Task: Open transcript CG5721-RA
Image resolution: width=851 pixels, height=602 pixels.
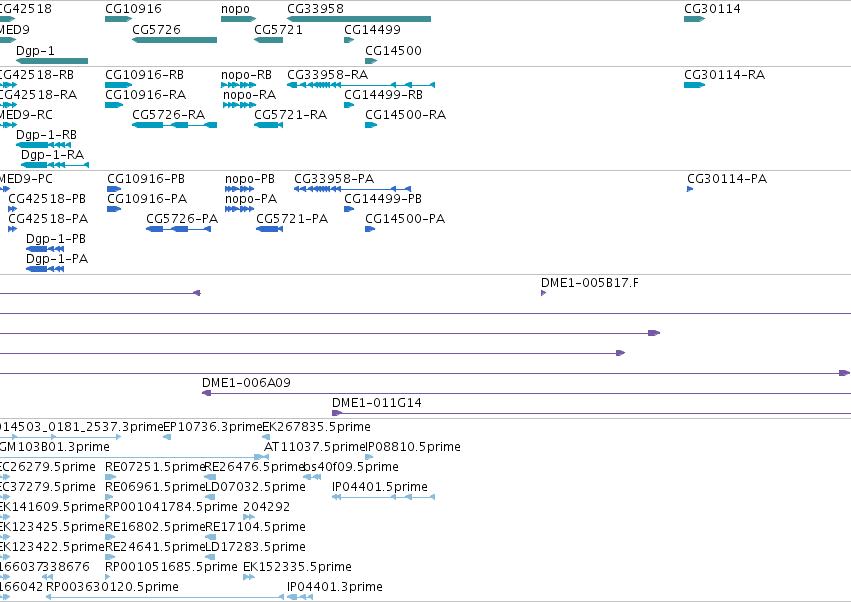Action: click(290, 115)
